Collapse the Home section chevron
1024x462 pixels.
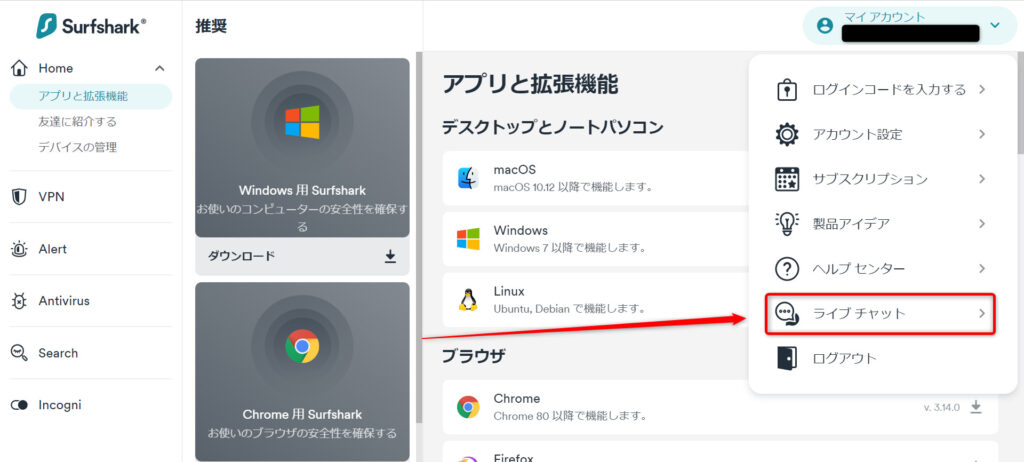159,68
